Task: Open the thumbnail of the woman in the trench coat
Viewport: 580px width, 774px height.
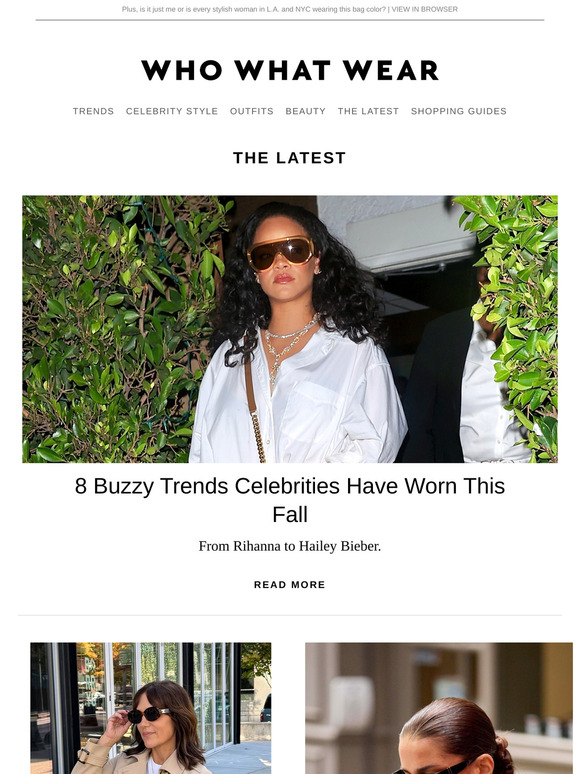Action: point(151,708)
